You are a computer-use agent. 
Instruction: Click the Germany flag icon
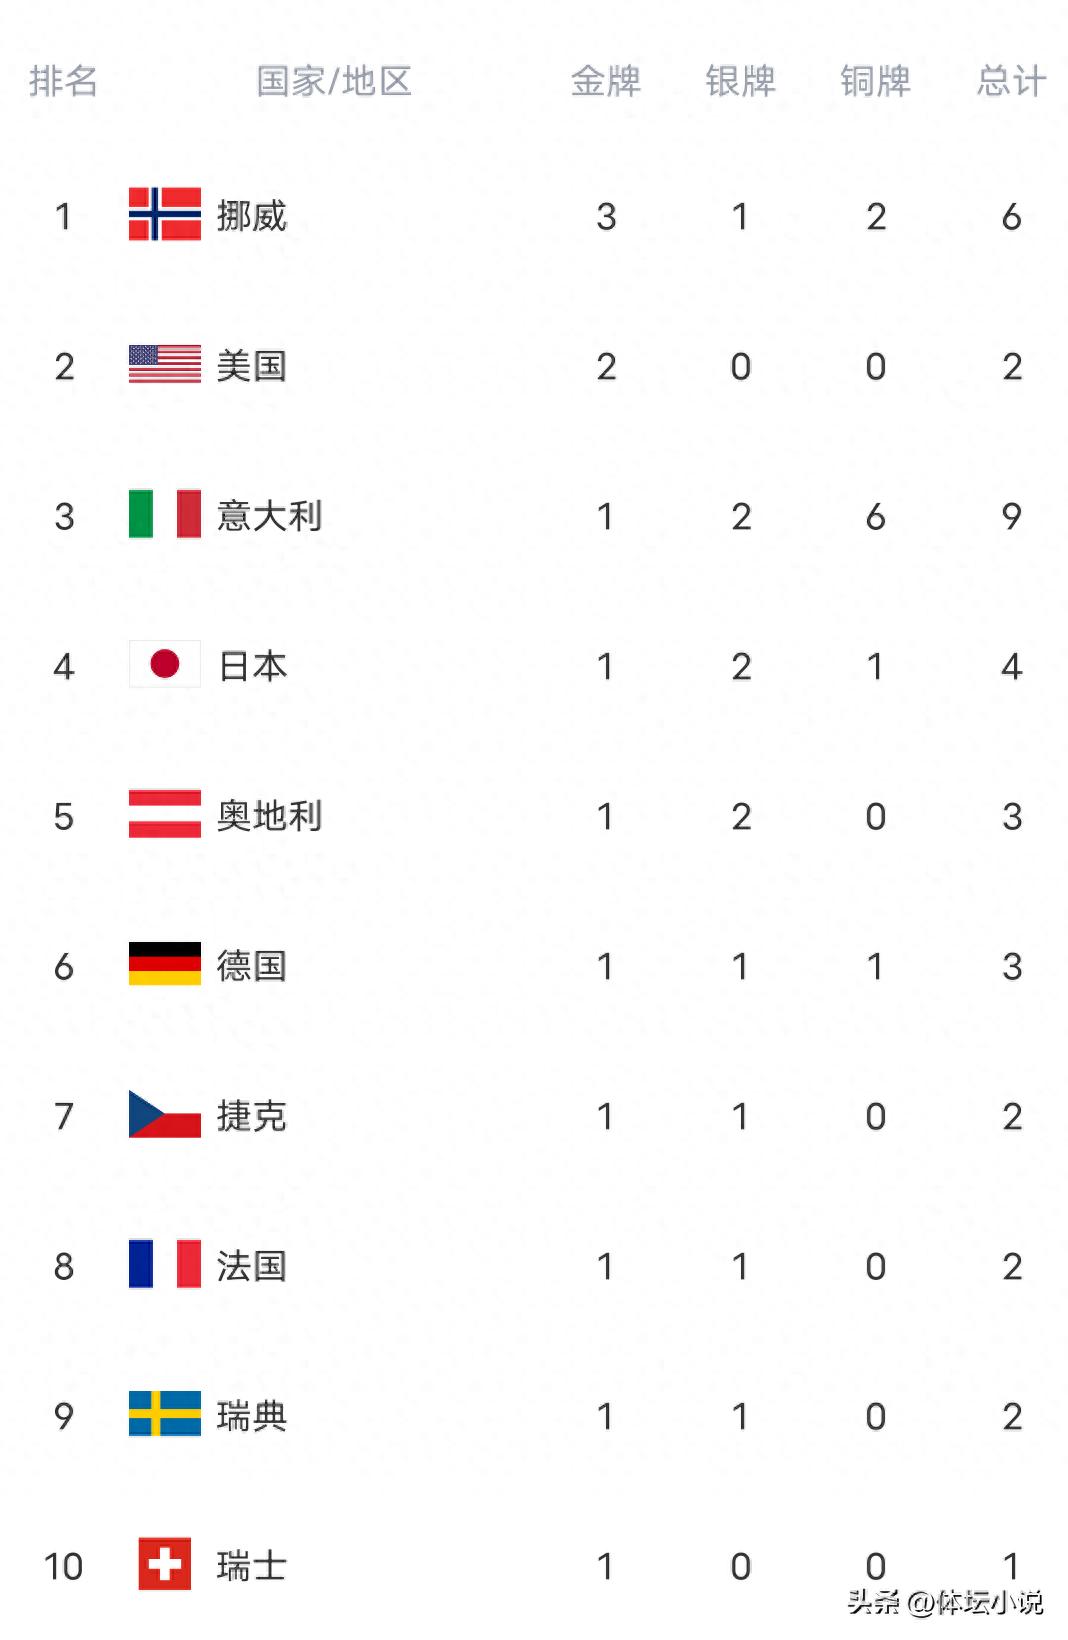point(165,965)
